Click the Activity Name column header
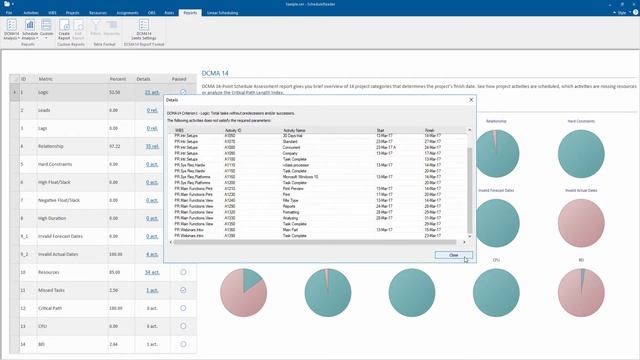The image size is (640, 360). 294,130
